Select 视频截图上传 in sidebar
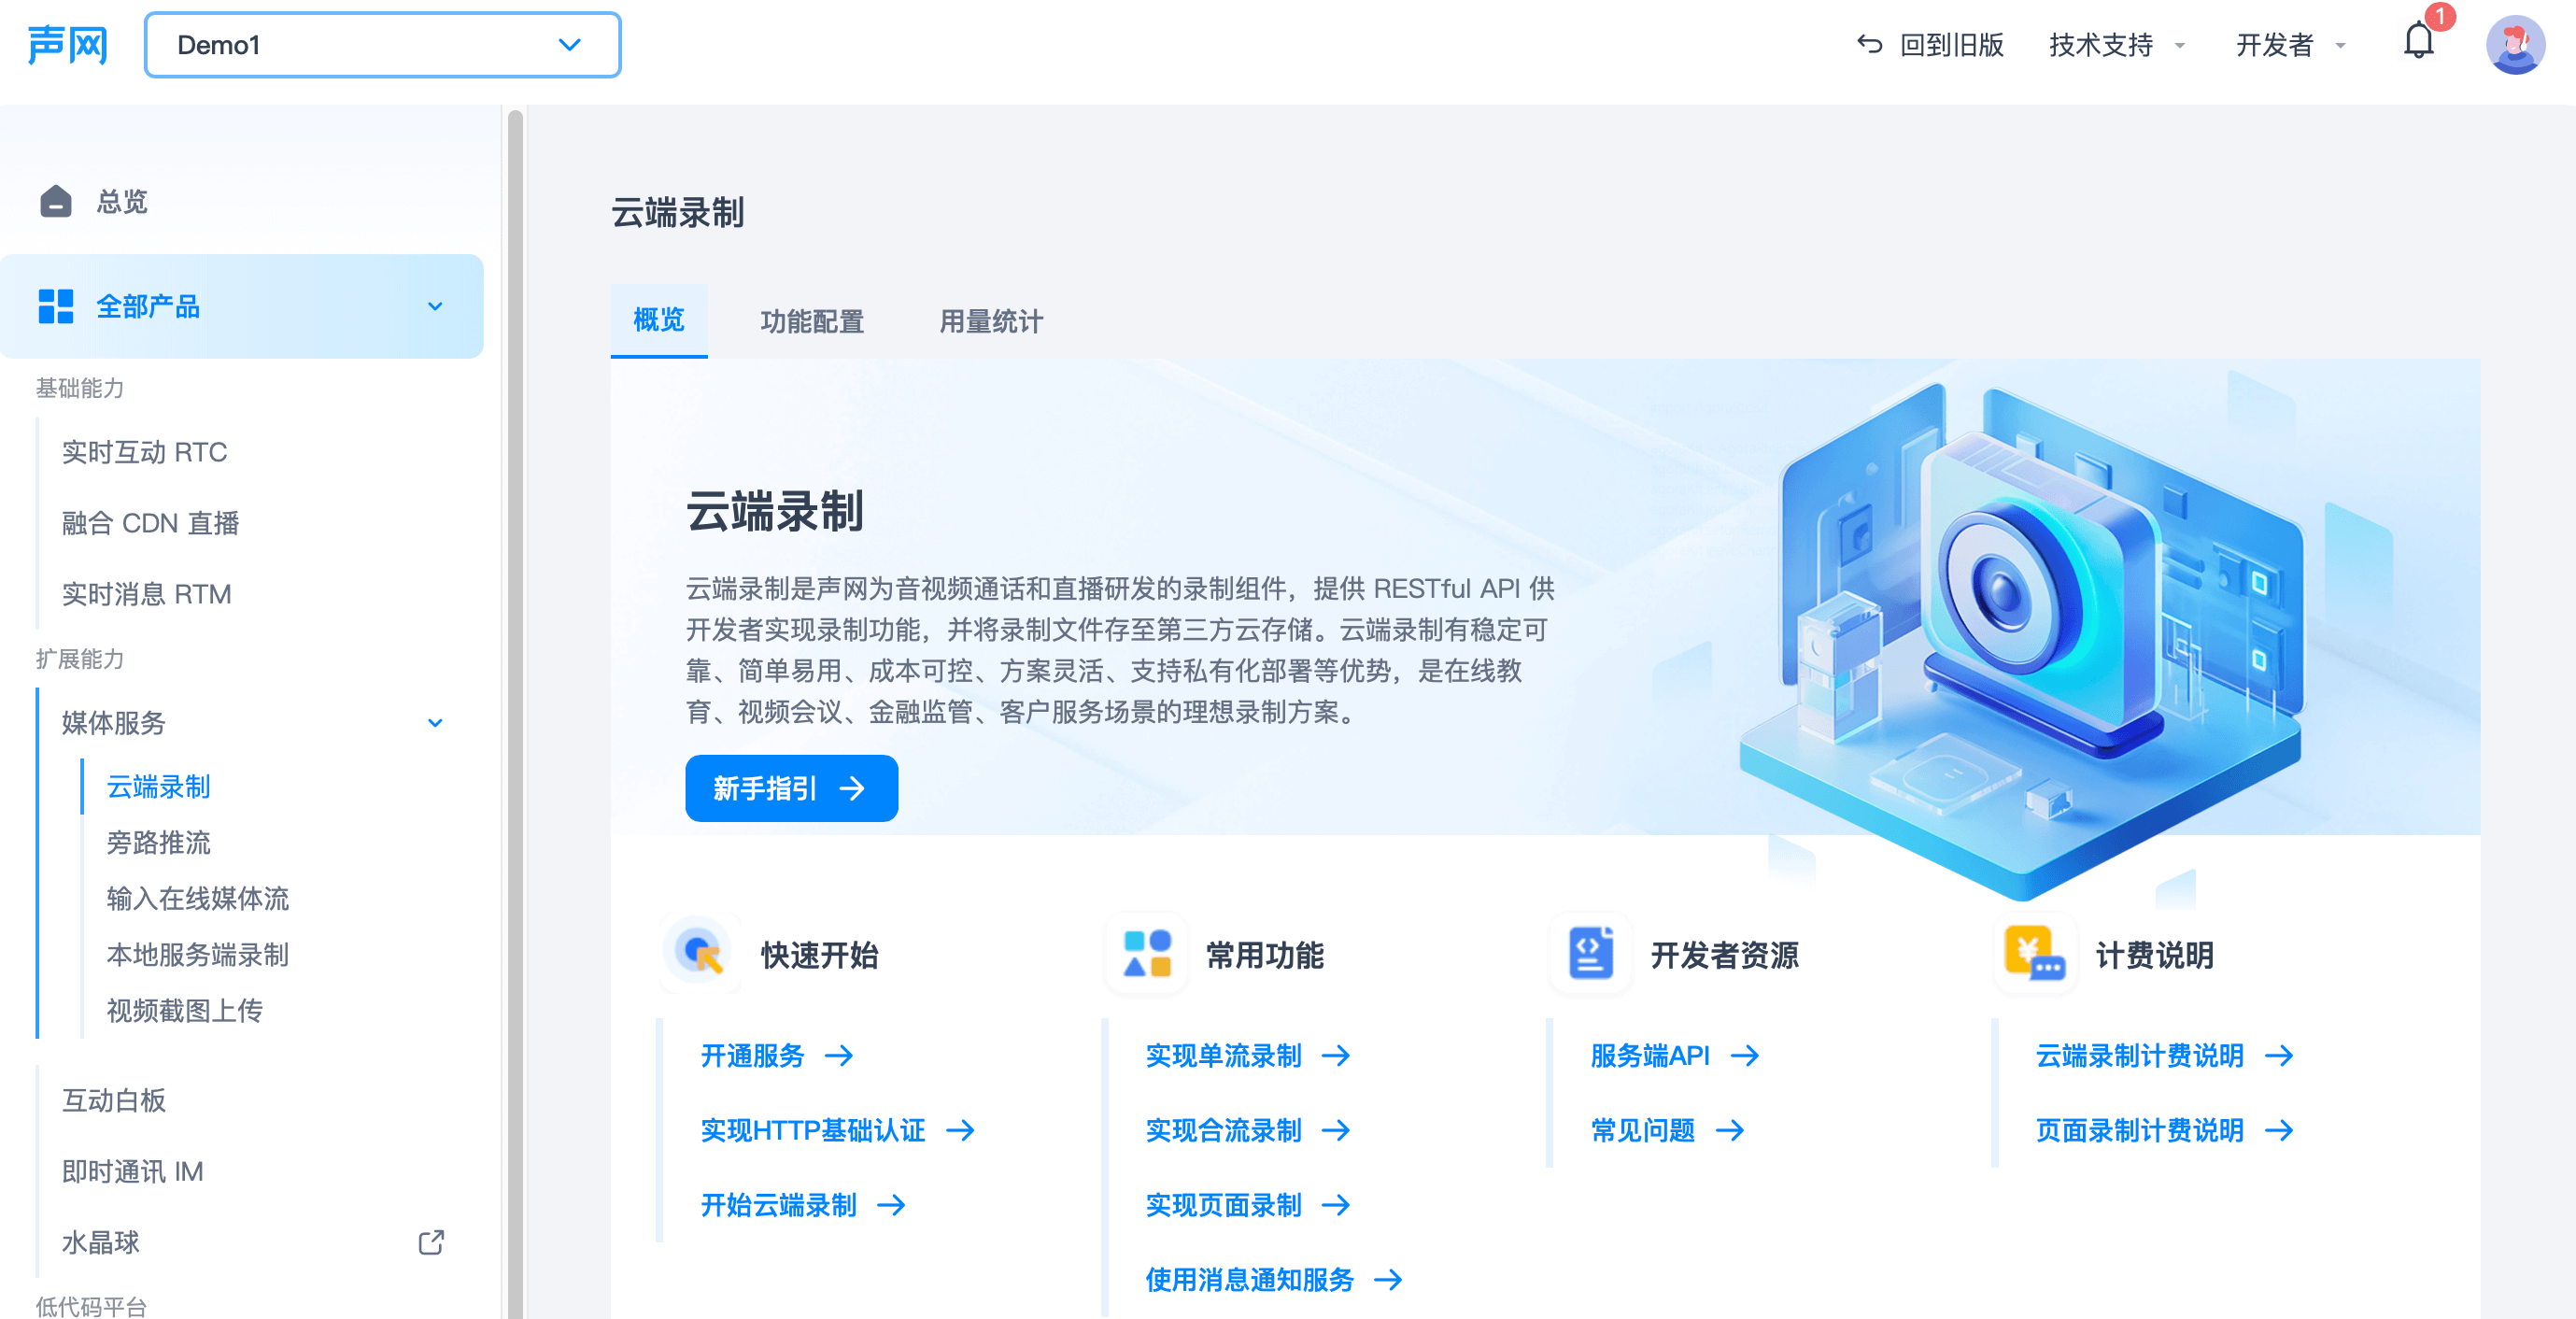Viewport: 2576px width, 1319px height. point(185,1011)
